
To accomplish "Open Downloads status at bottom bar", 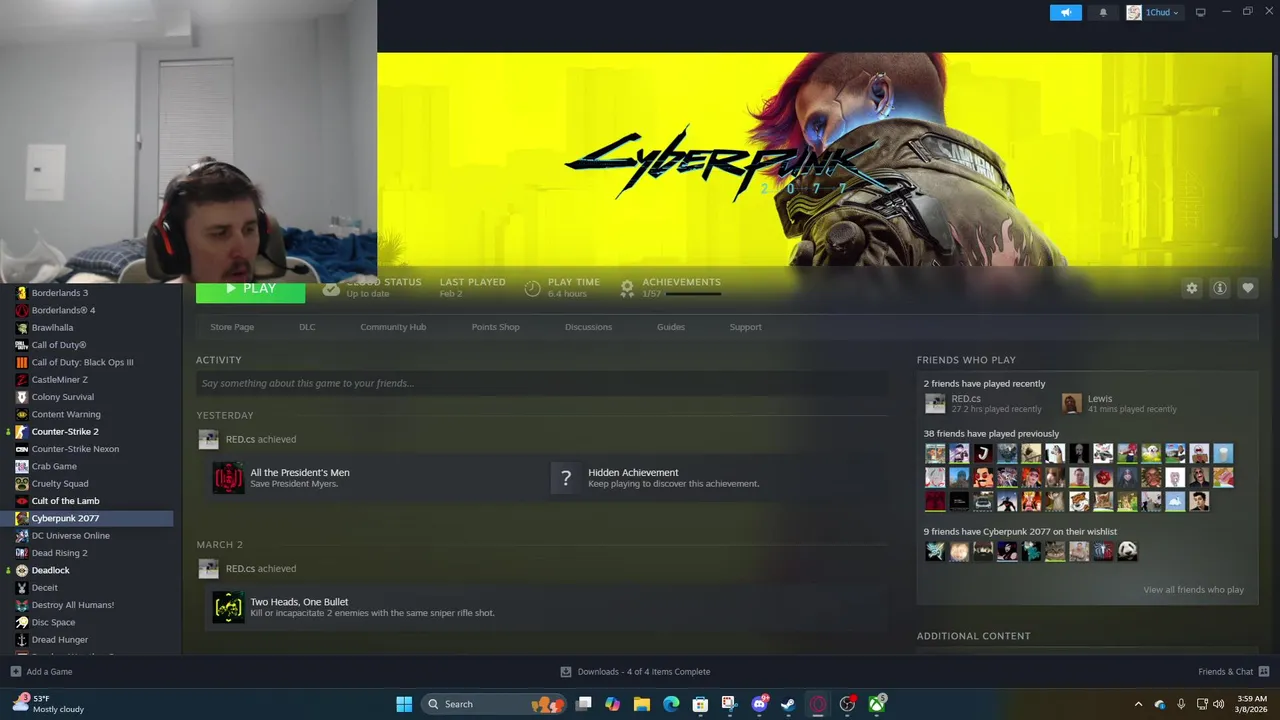I will click(635, 672).
